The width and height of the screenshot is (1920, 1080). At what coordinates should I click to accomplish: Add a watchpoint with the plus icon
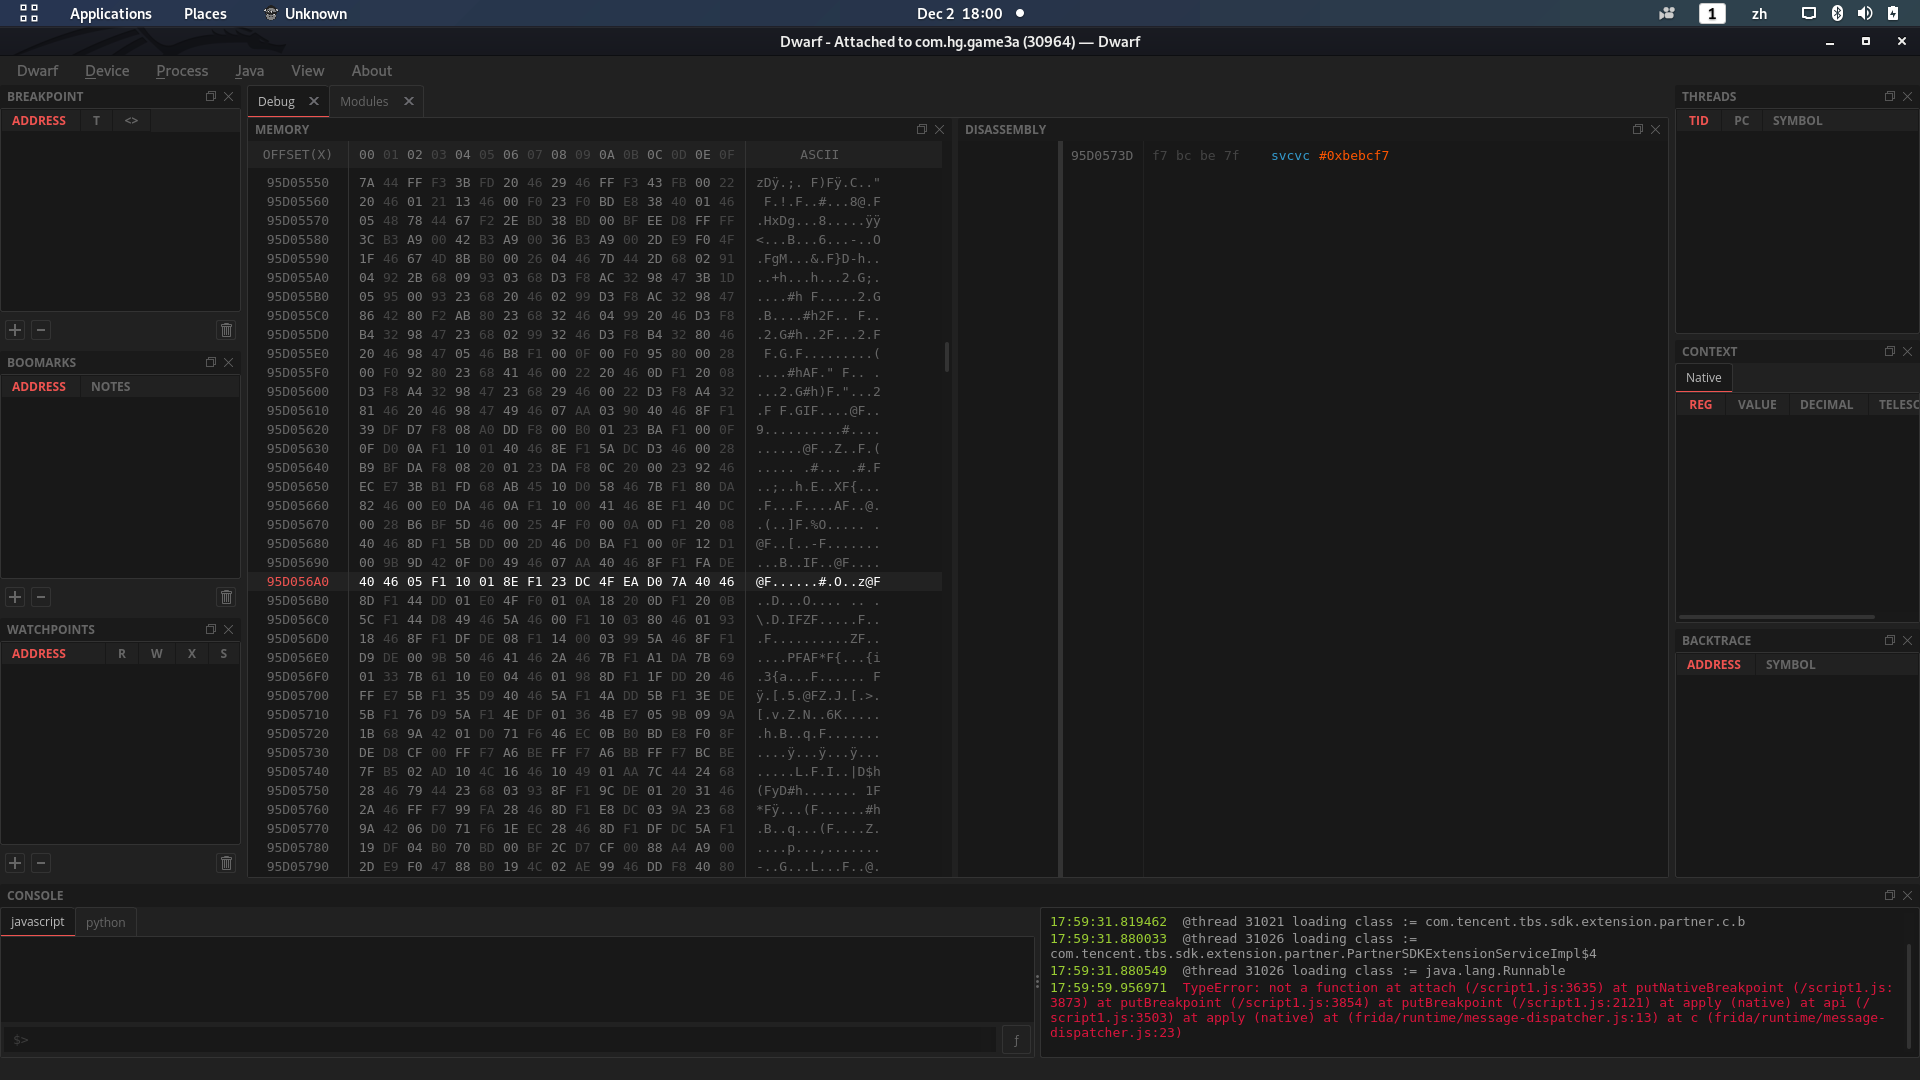coord(15,862)
